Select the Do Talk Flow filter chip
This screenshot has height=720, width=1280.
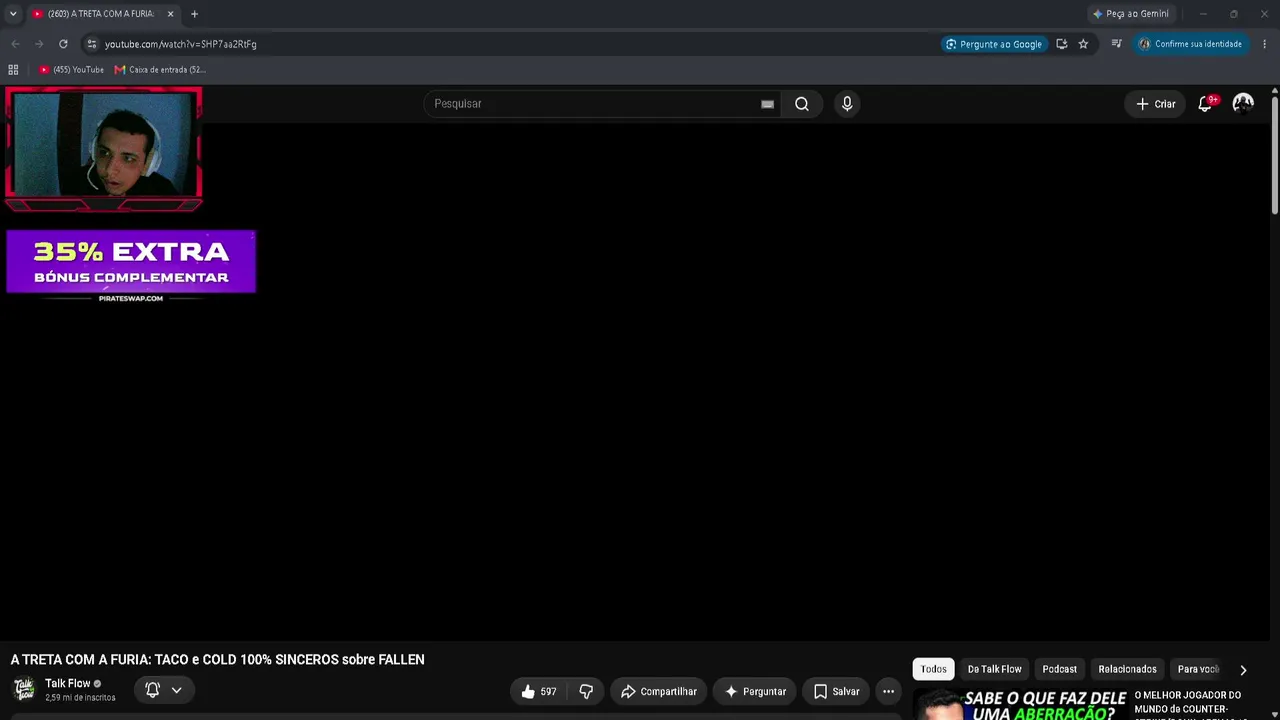pyautogui.click(x=995, y=669)
